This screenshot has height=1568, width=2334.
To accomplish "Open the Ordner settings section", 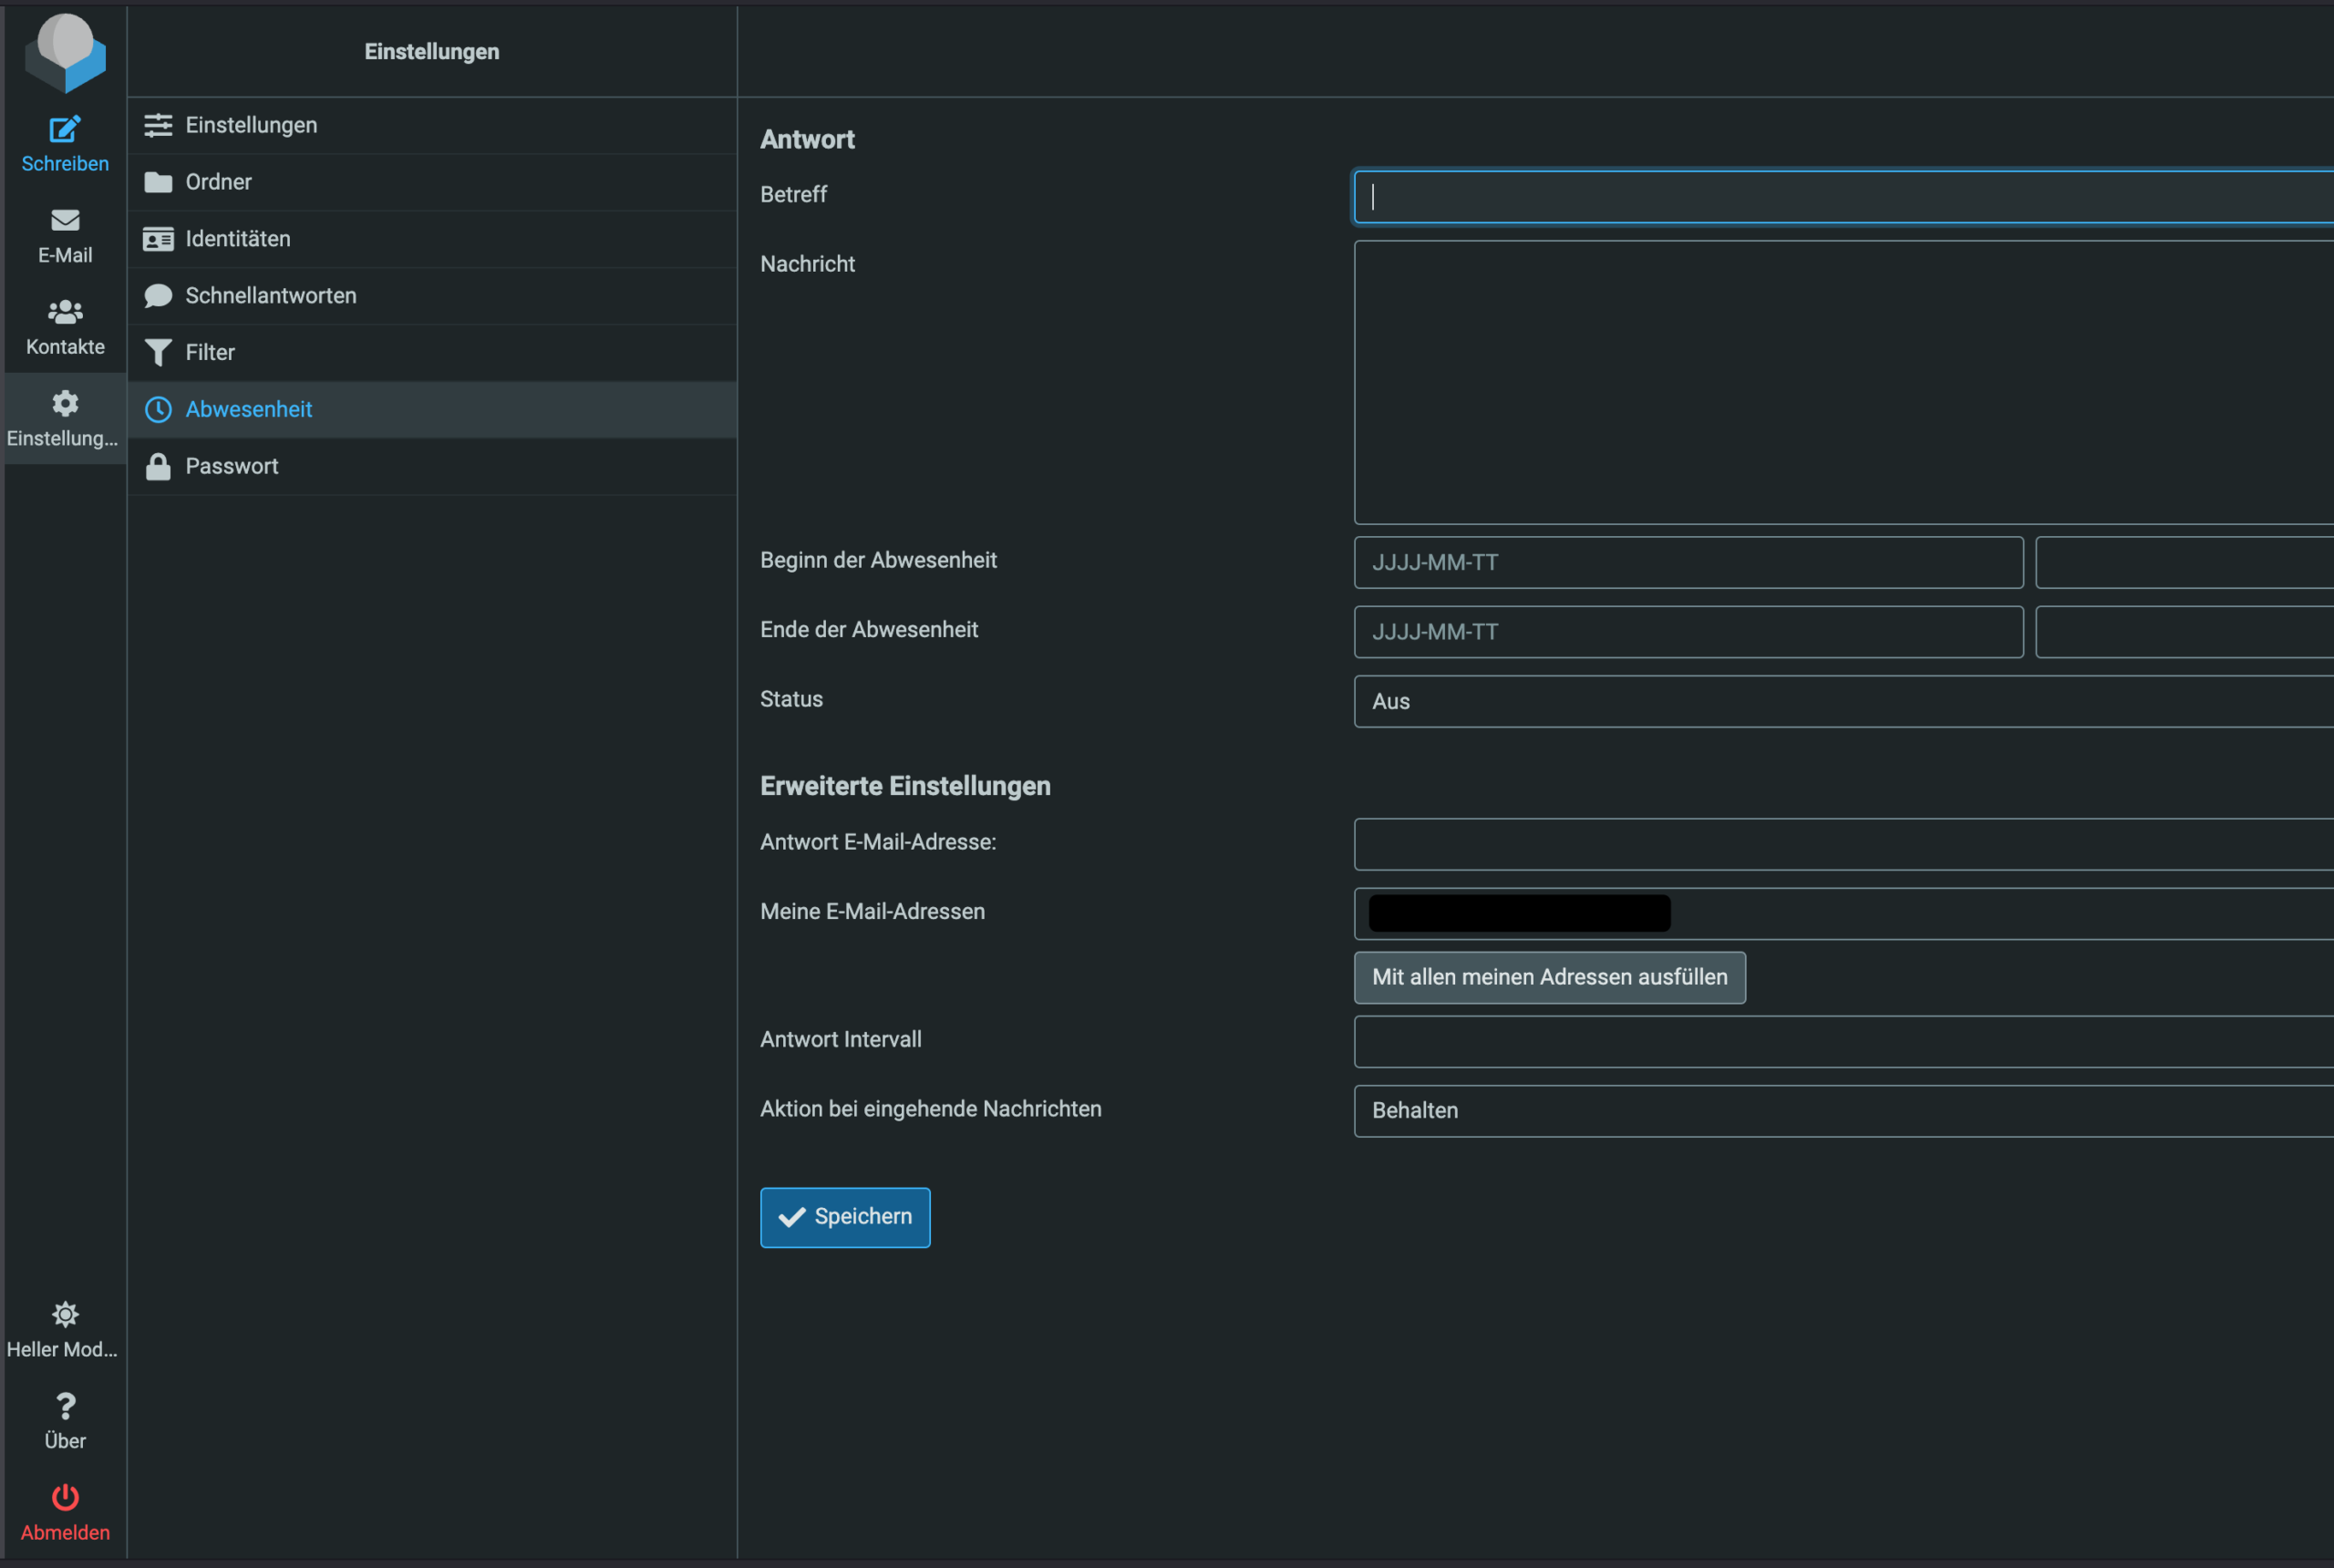I will click(x=218, y=182).
